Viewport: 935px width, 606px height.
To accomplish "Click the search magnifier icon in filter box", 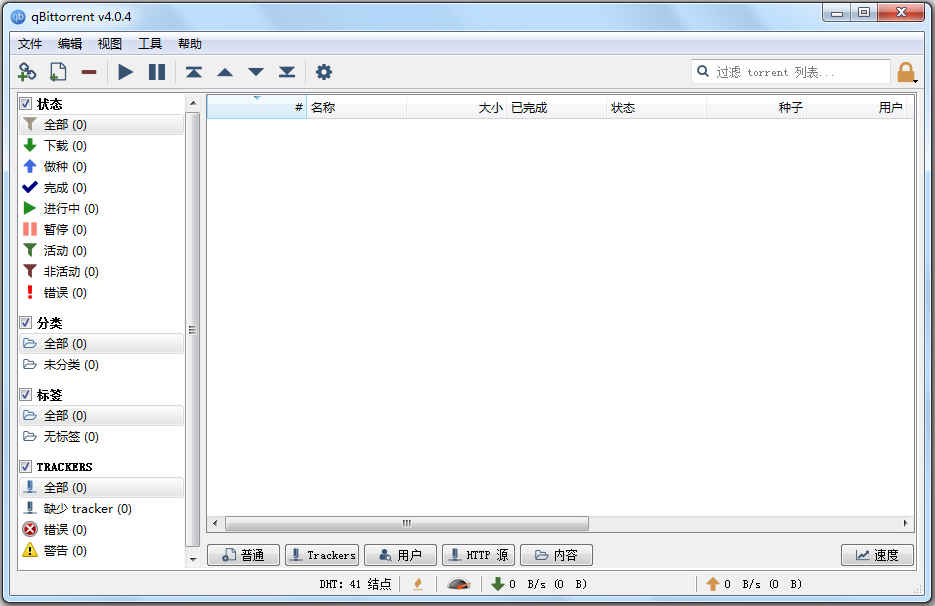I will (x=703, y=72).
